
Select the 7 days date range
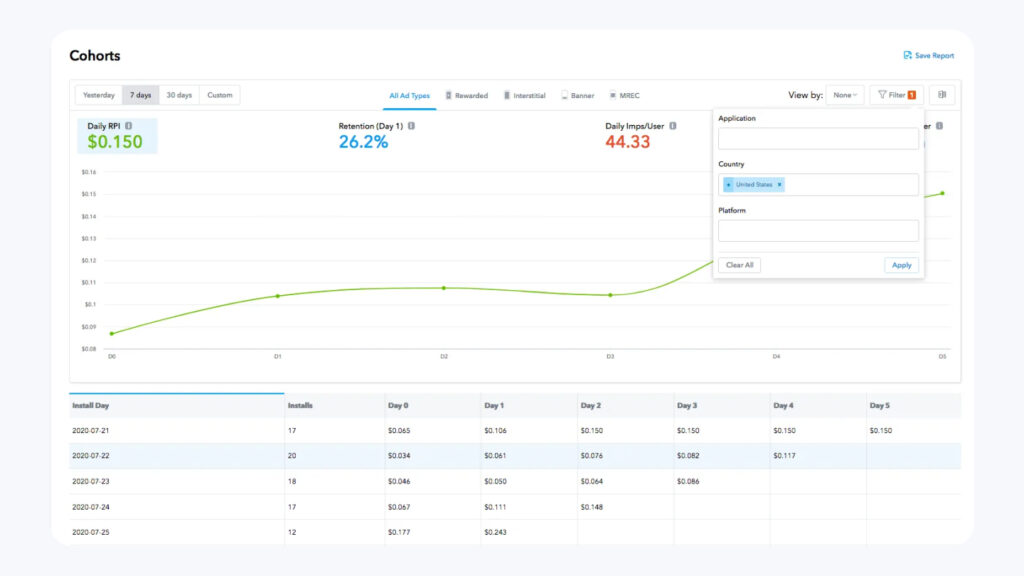140,95
